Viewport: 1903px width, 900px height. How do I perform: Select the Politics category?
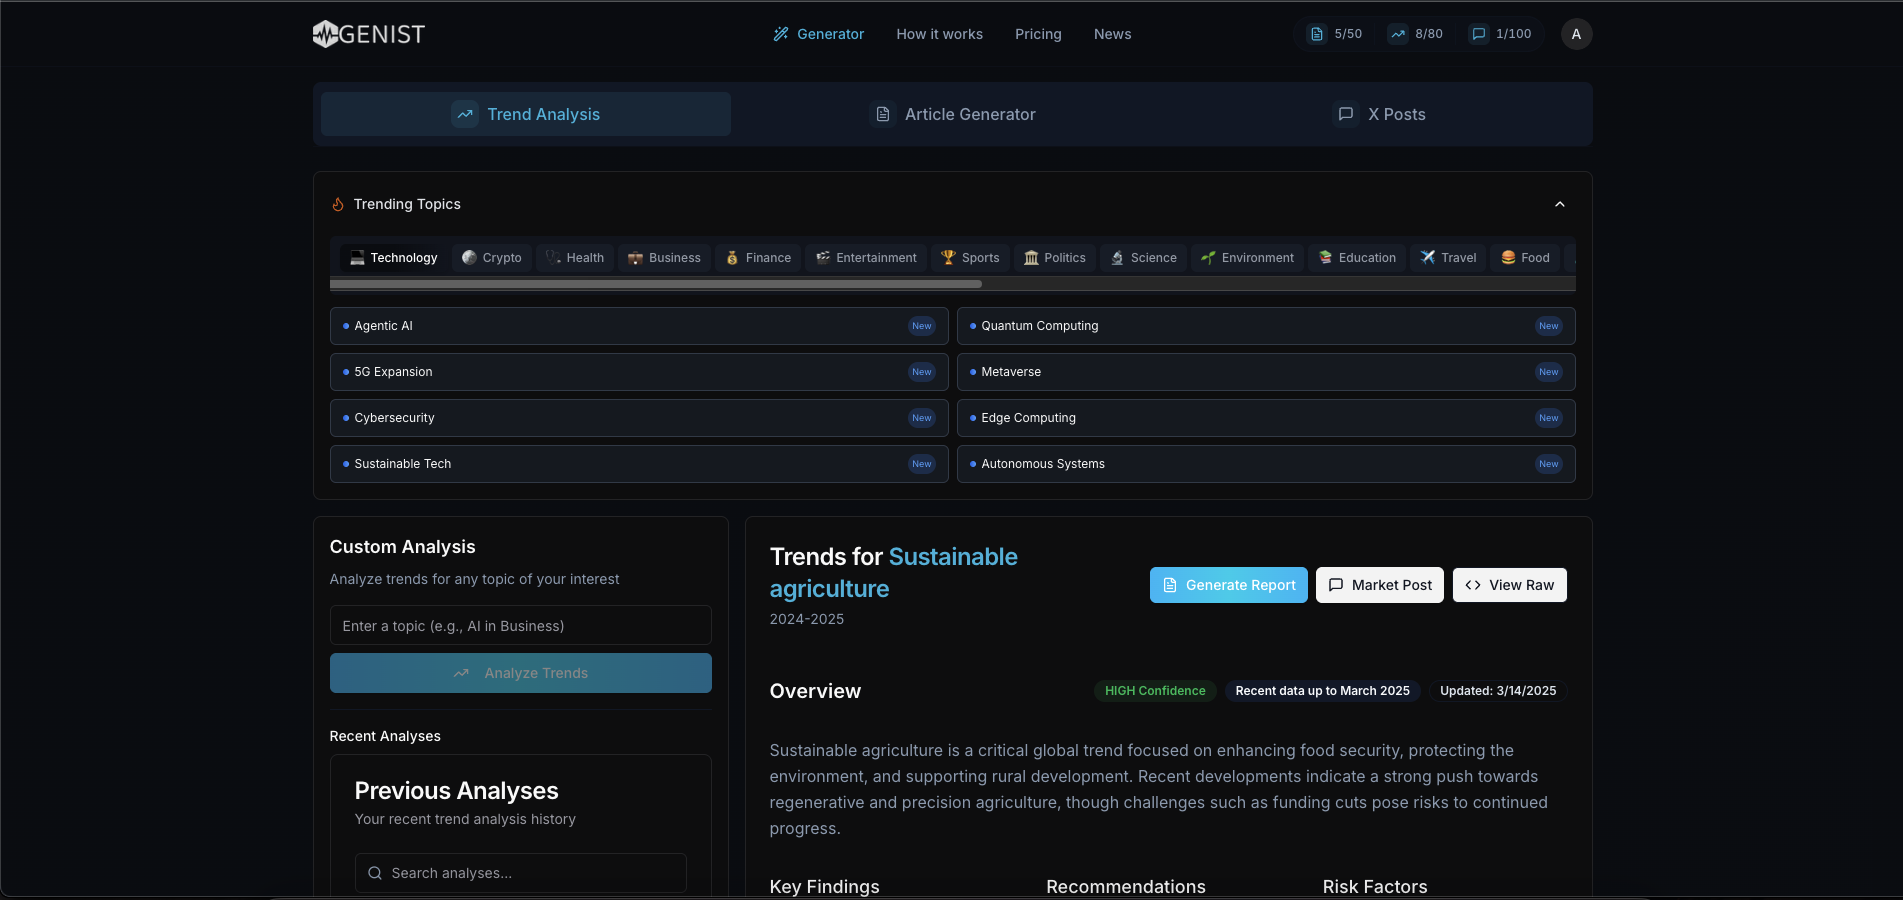tap(1055, 258)
